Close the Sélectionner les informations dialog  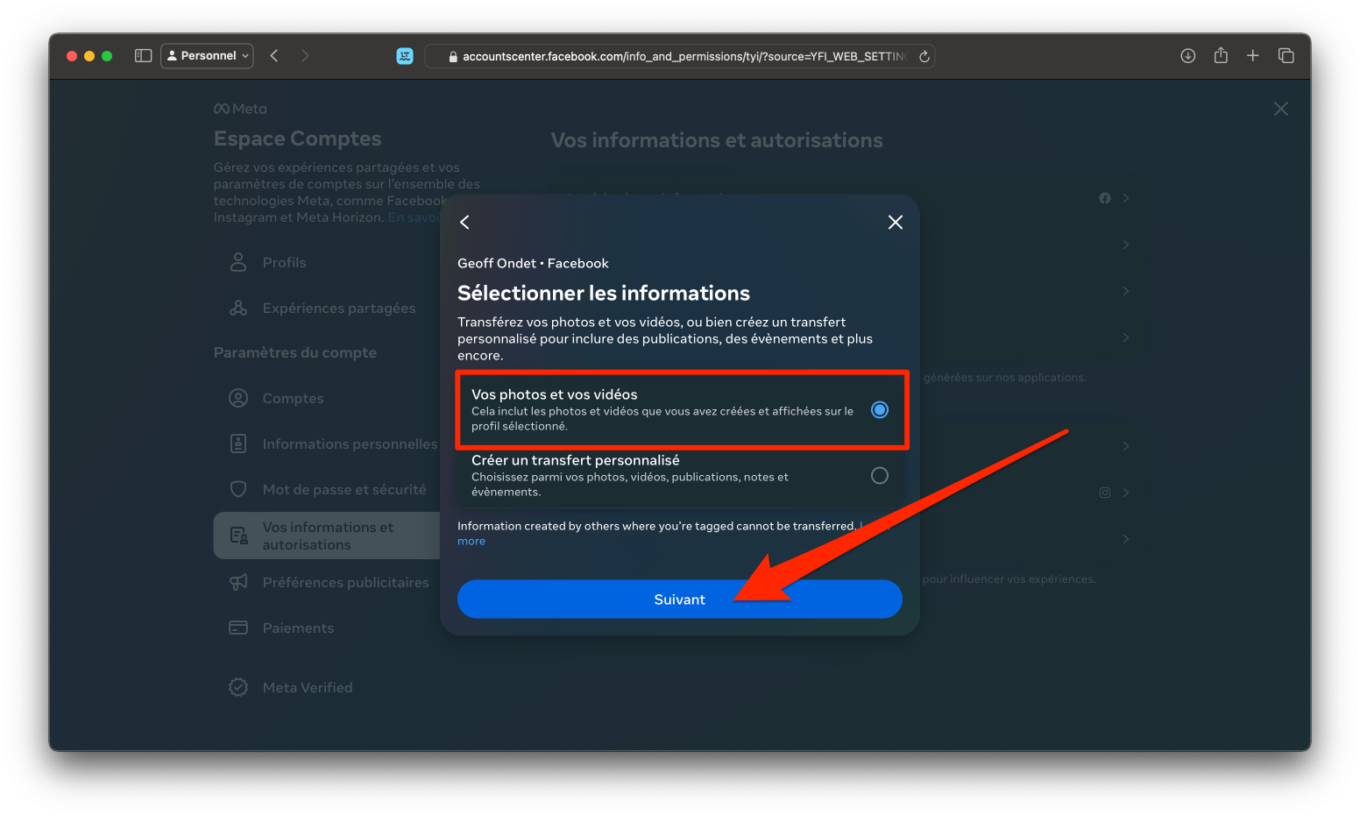pos(895,222)
